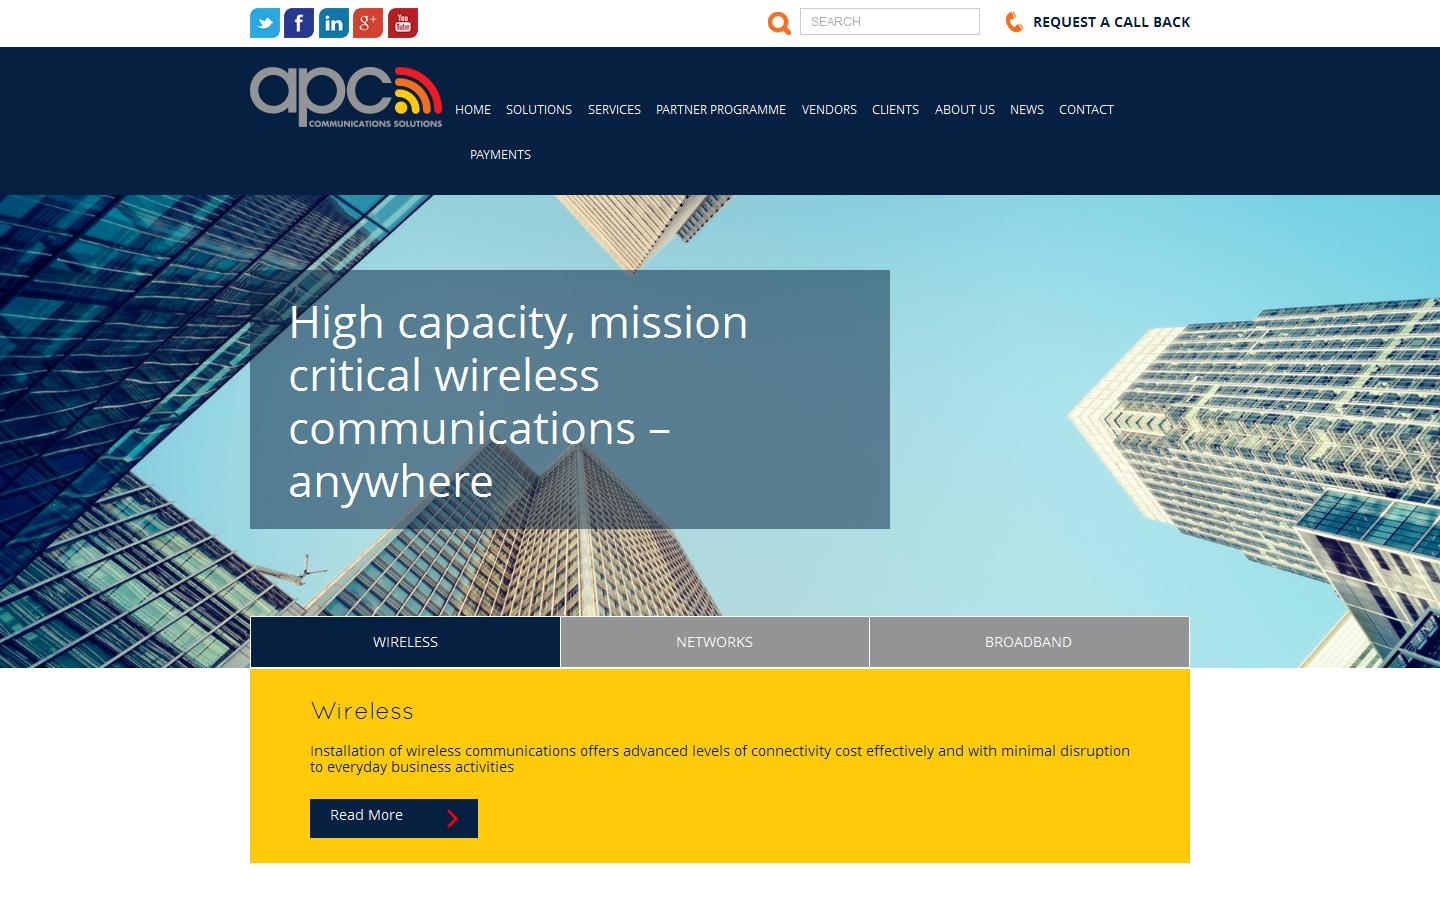Click the orange search magnifier icon
Screen dimensions: 1440x900
click(x=779, y=21)
